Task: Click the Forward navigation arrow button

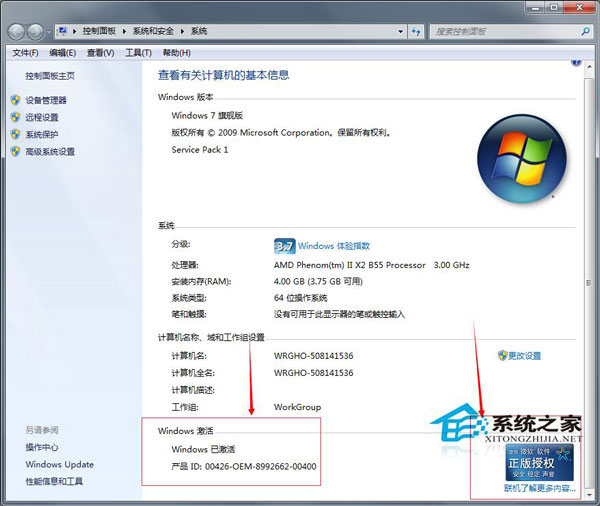Action: click(x=36, y=32)
